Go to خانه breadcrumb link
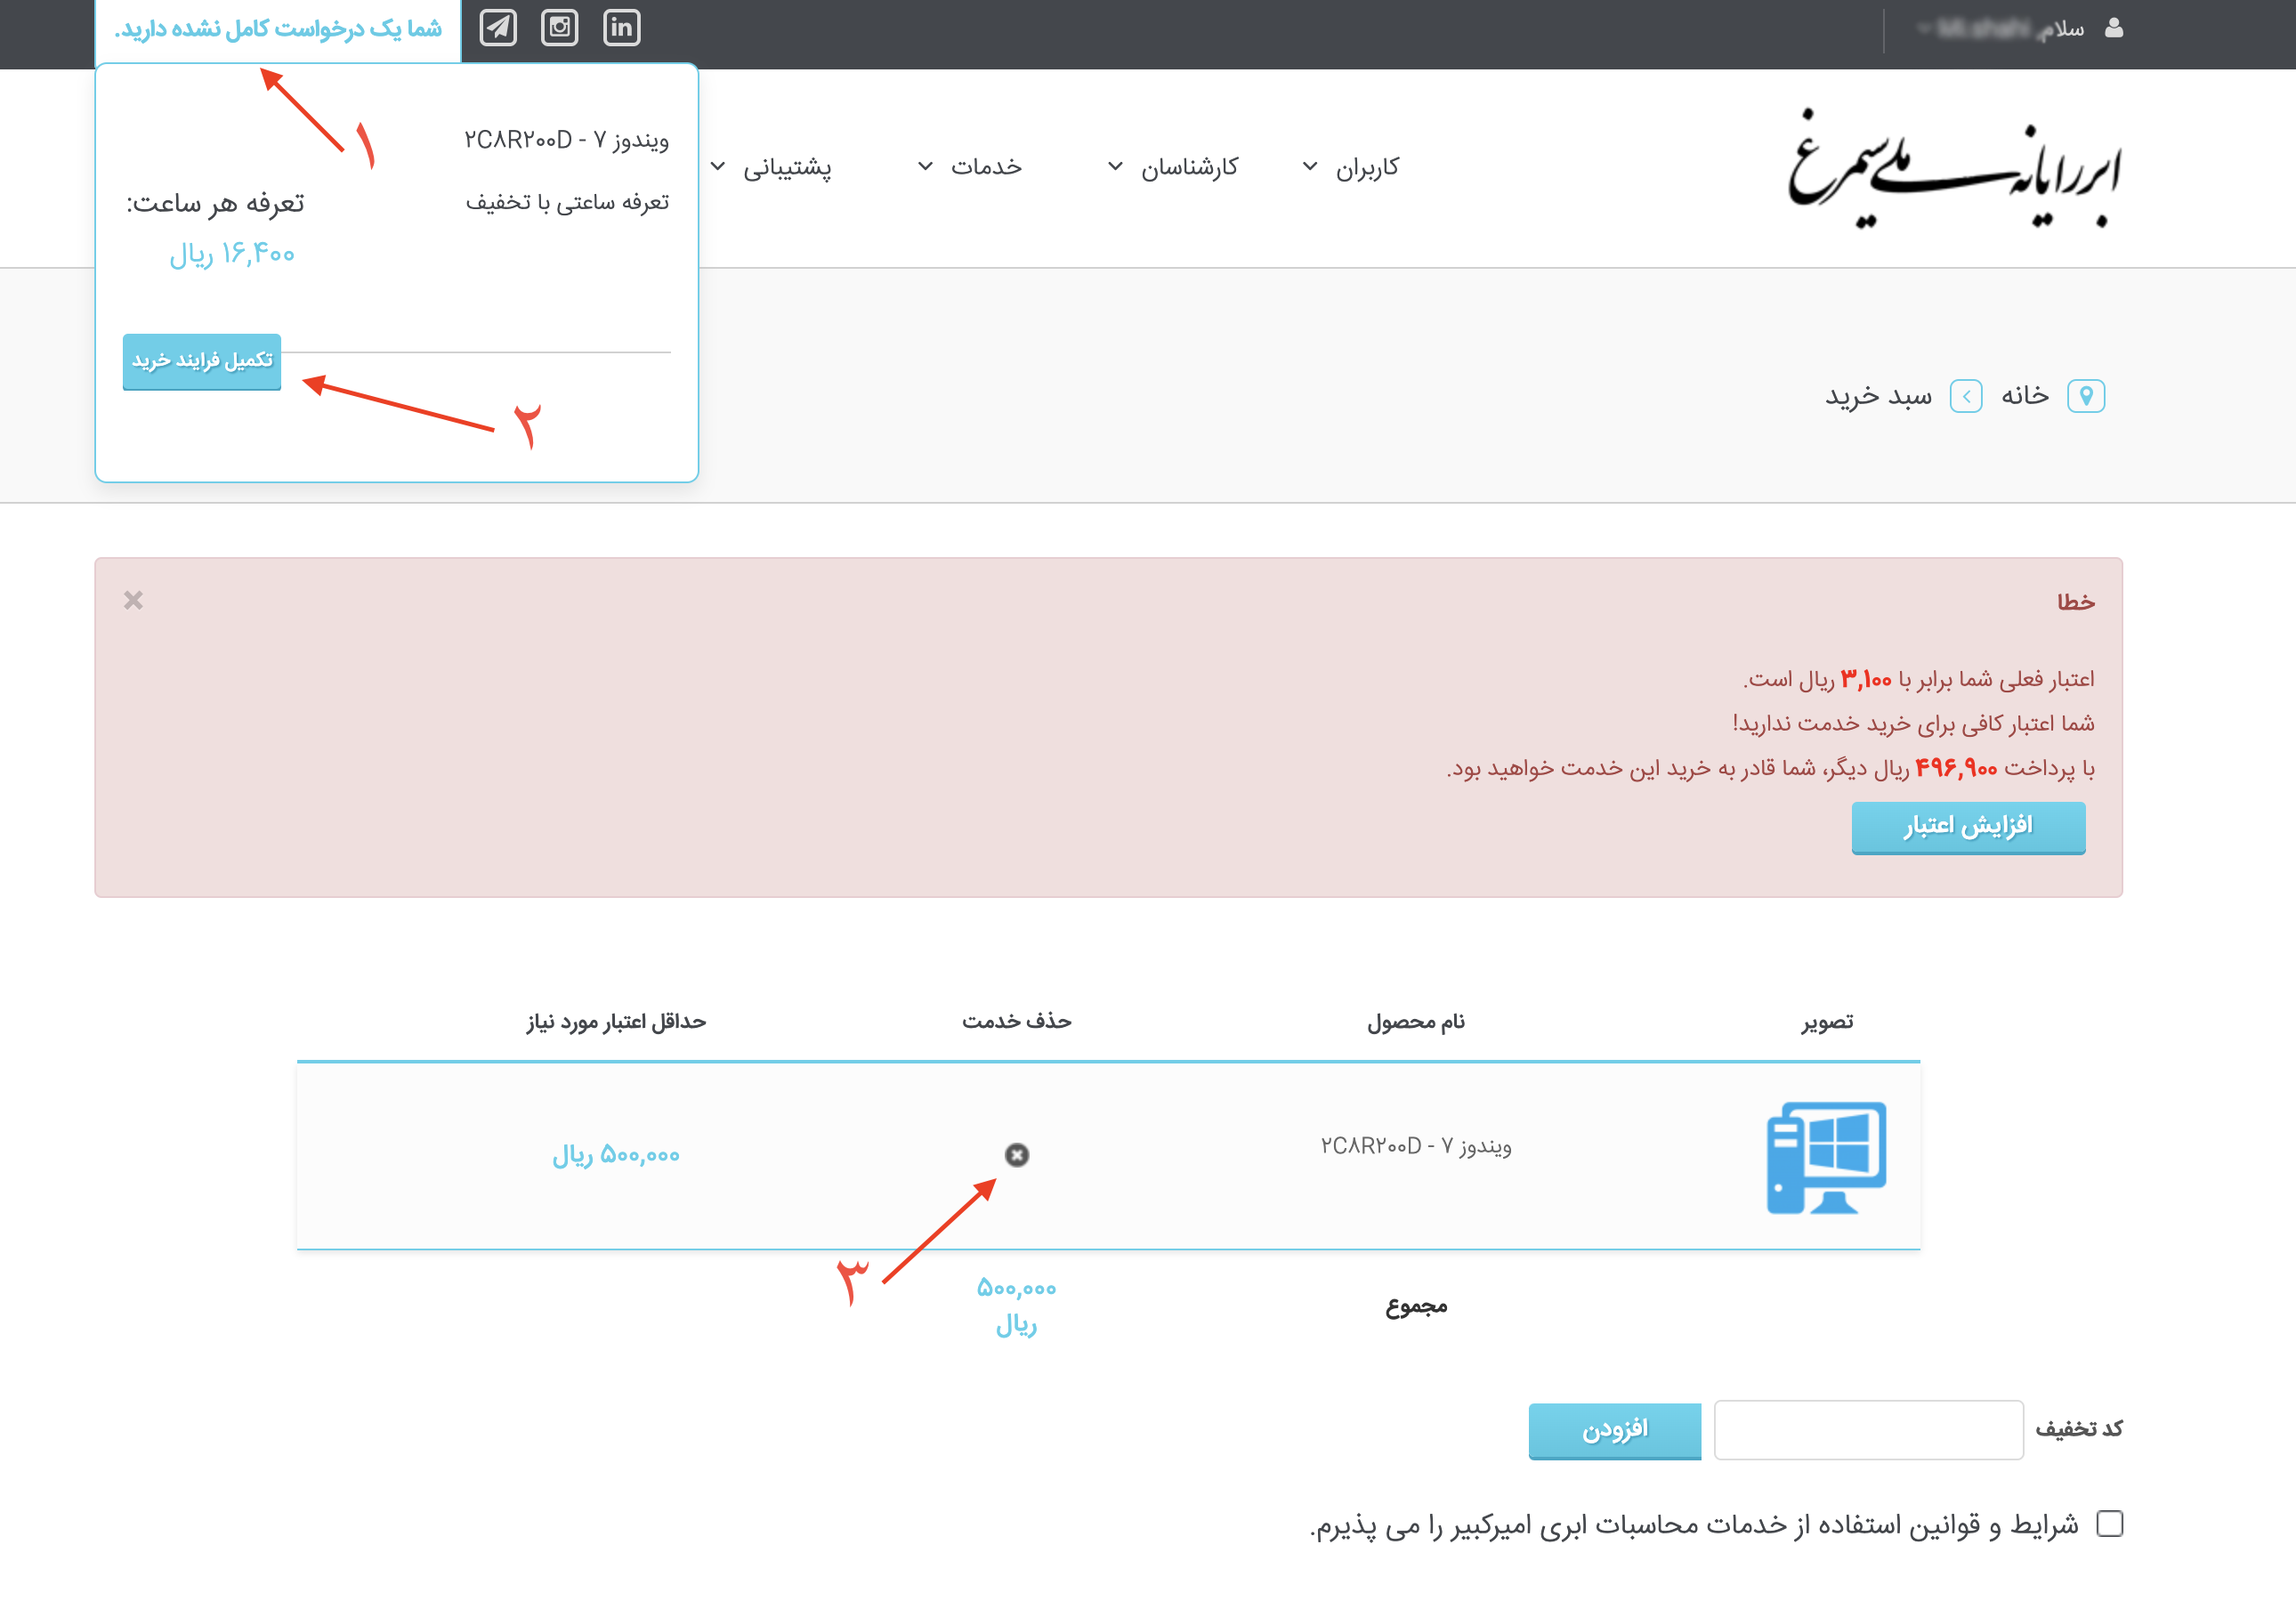The width and height of the screenshot is (2296, 1609). pos(2024,396)
